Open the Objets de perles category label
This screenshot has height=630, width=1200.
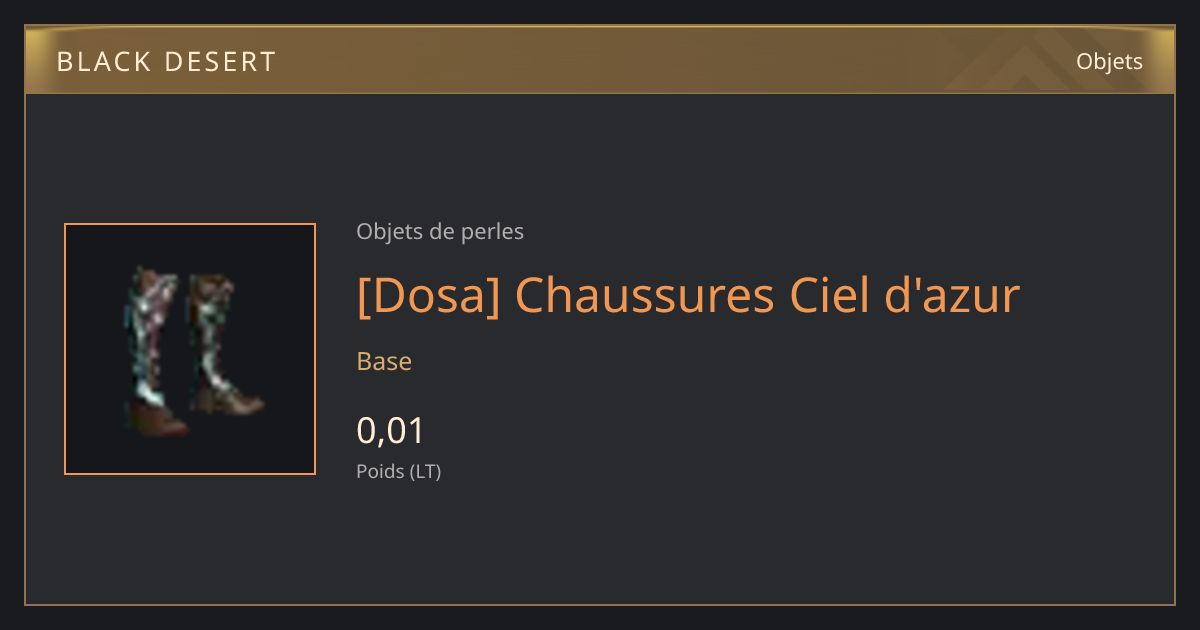pos(440,232)
